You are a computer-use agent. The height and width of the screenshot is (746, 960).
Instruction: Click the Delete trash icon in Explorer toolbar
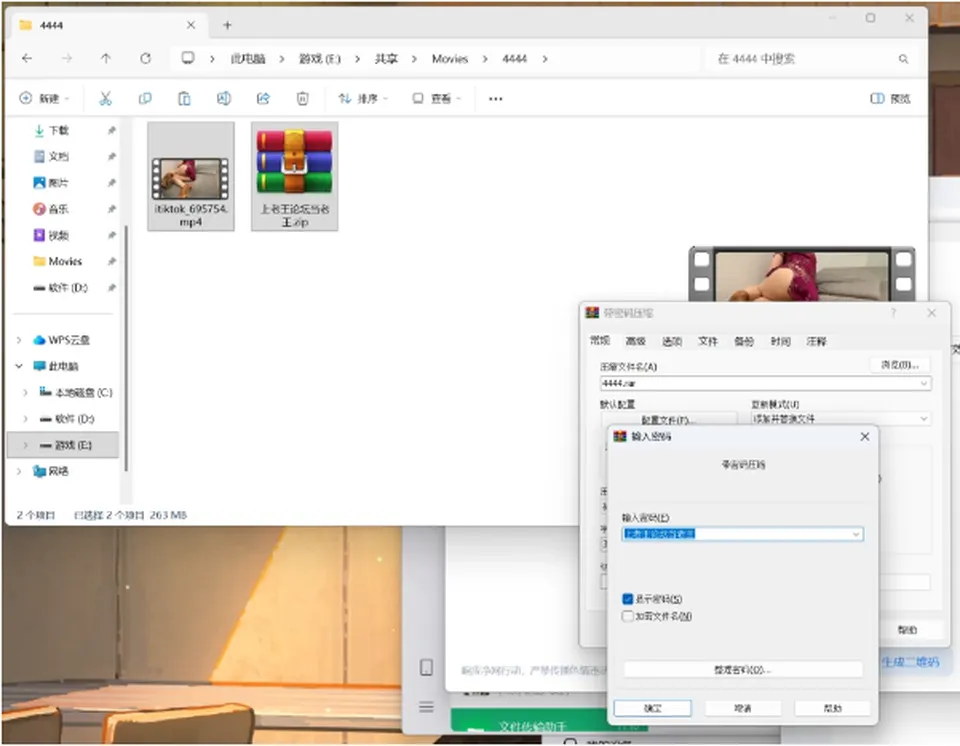(302, 98)
